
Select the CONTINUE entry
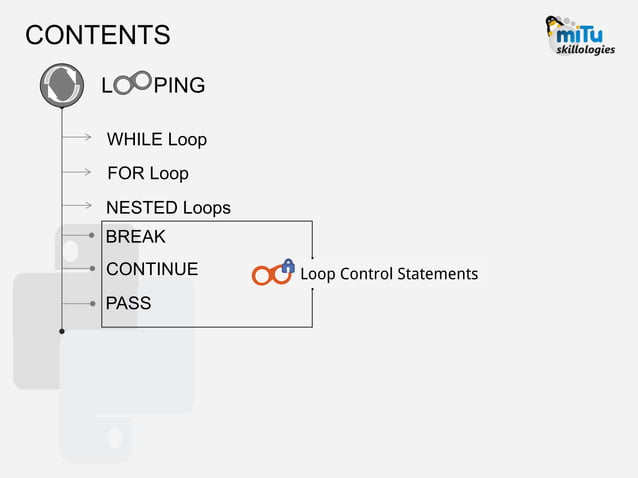click(x=152, y=269)
